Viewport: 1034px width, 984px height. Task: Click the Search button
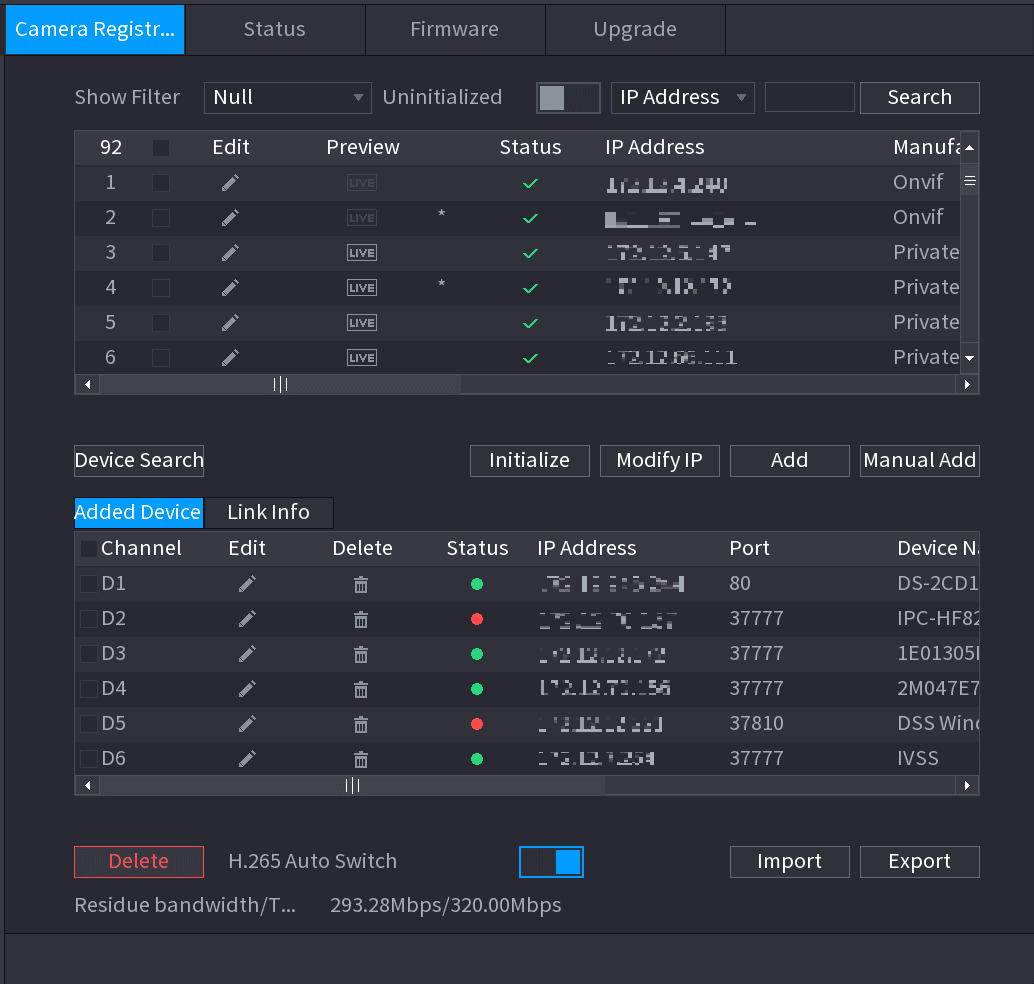[x=919, y=98]
